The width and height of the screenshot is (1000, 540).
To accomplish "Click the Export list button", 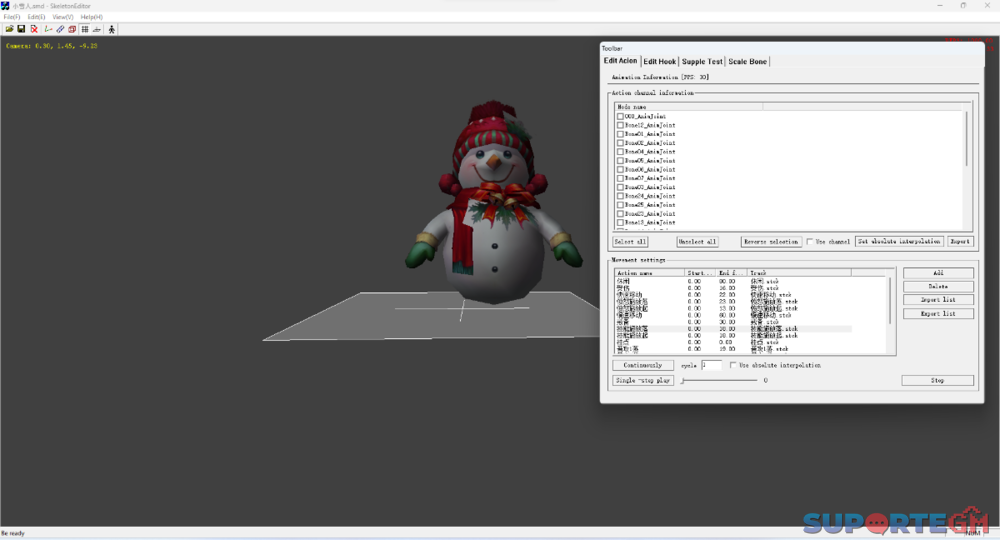I will click(937, 314).
